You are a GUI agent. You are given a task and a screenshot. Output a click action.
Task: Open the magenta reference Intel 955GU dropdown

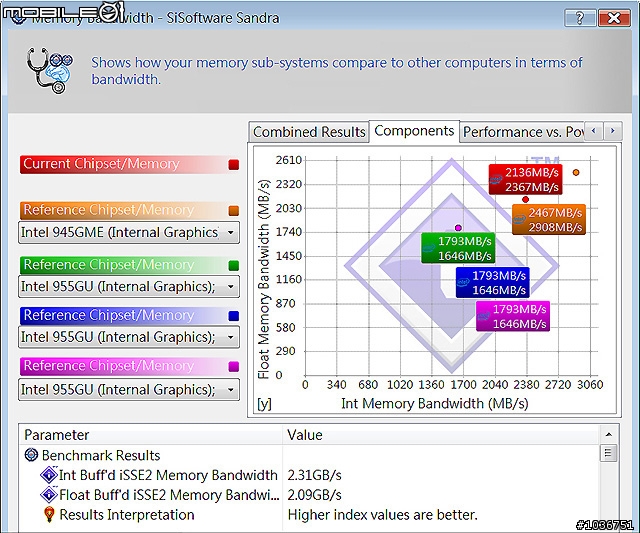(x=129, y=390)
